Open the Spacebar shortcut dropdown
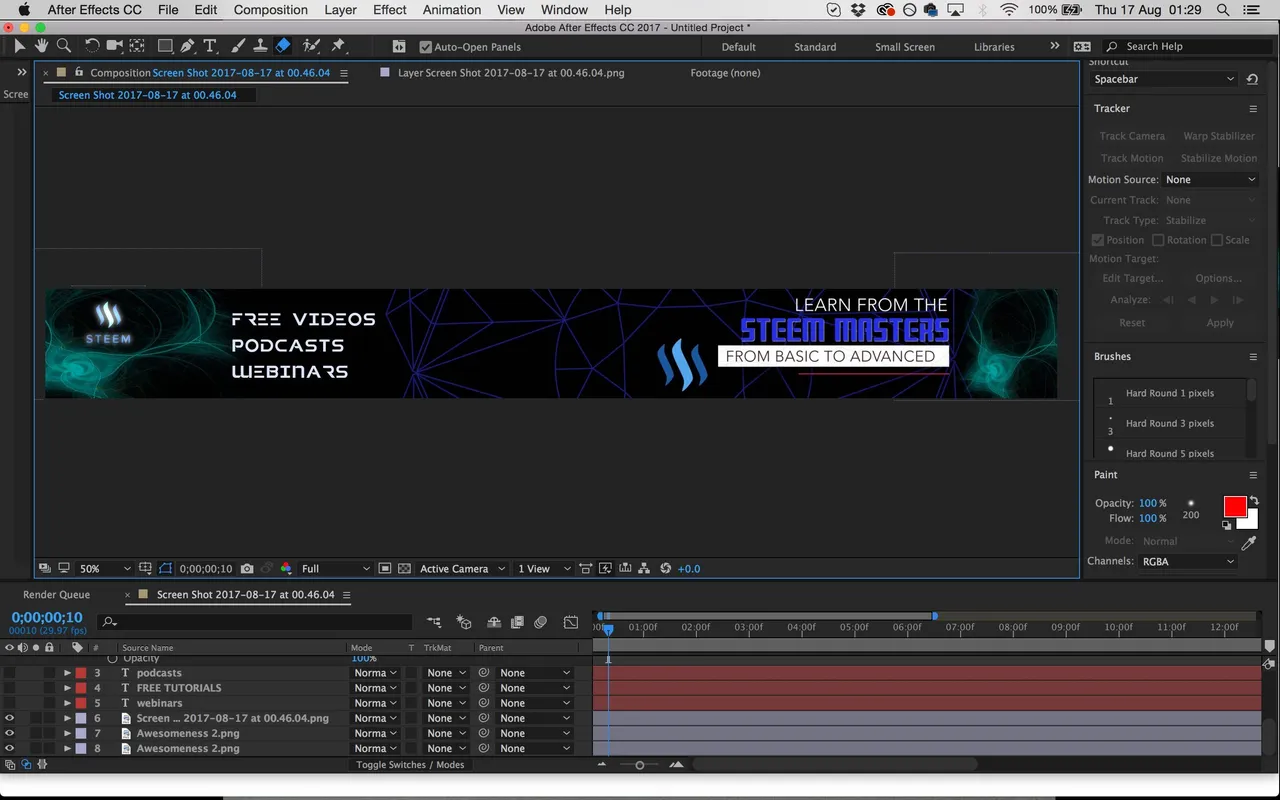Image resolution: width=1280 pixels, height=800 pixels. click(x=1164, y=79)
